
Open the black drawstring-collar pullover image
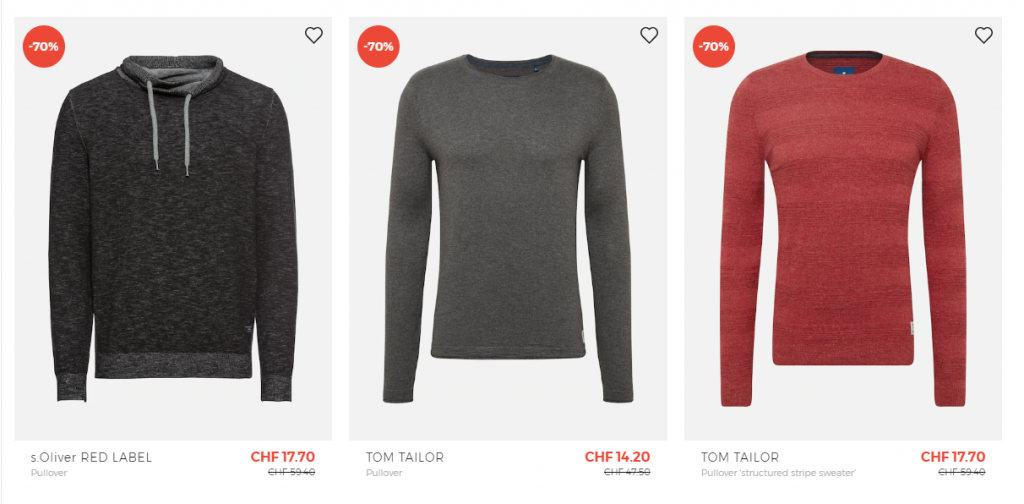173,228
